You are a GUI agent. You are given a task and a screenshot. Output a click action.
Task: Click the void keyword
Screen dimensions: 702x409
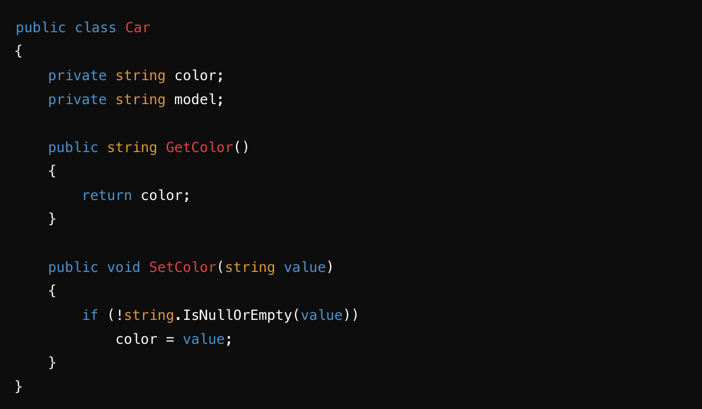point(124,267)
